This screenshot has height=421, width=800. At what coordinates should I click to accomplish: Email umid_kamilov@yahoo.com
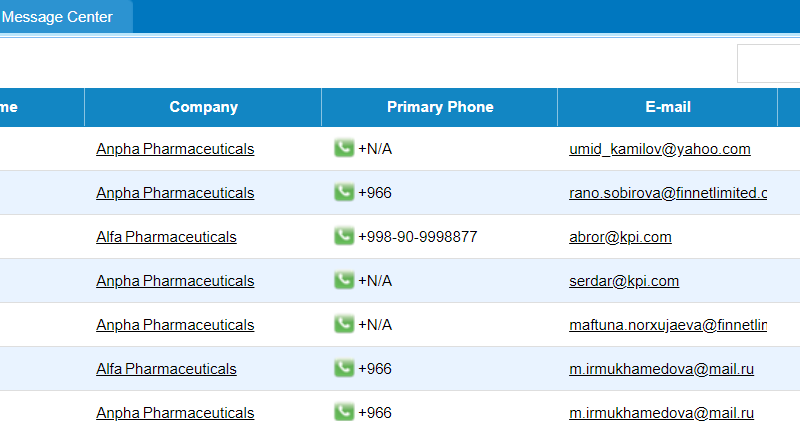pyautogui.click(x=660, y=149)
